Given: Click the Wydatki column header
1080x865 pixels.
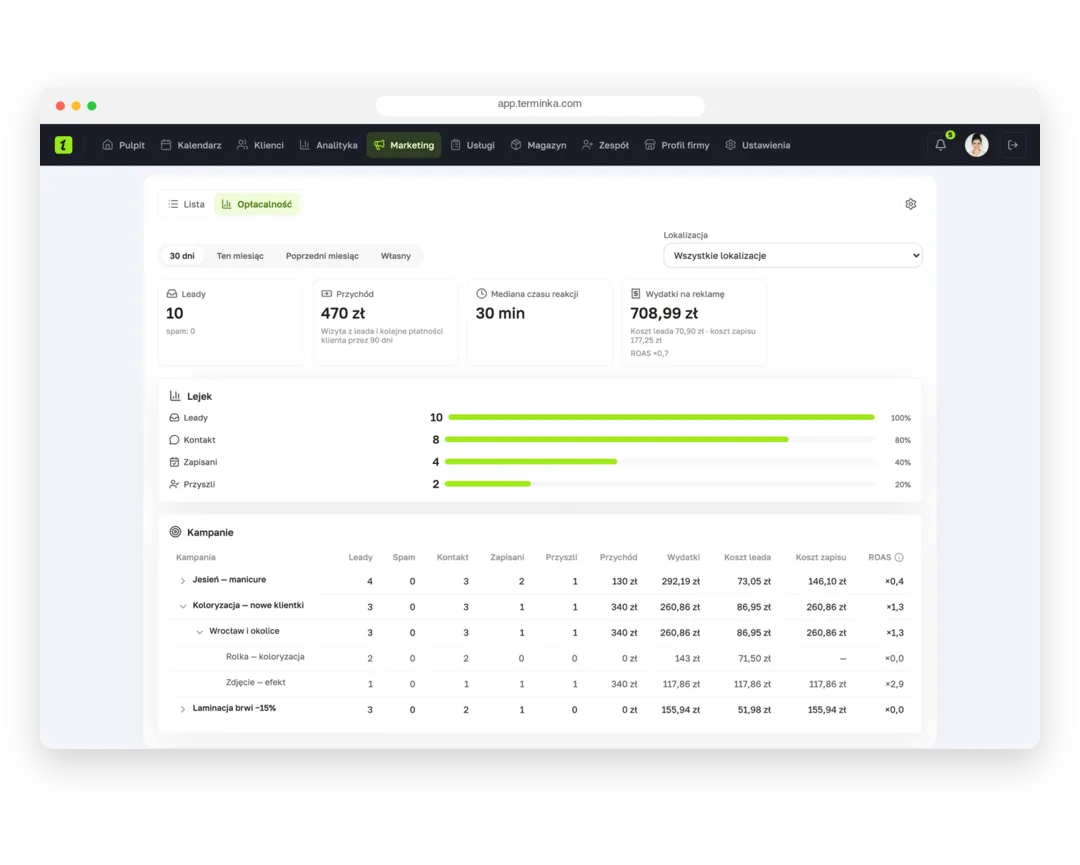Looking at the screenshot, I should 683,557.
